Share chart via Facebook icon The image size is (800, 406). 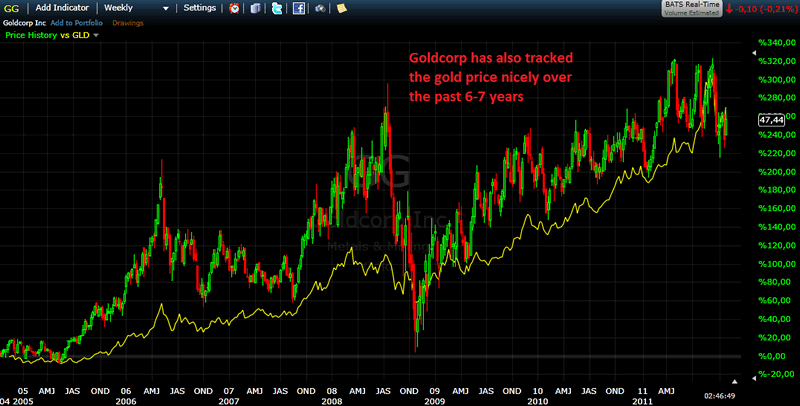coord(298,8)
